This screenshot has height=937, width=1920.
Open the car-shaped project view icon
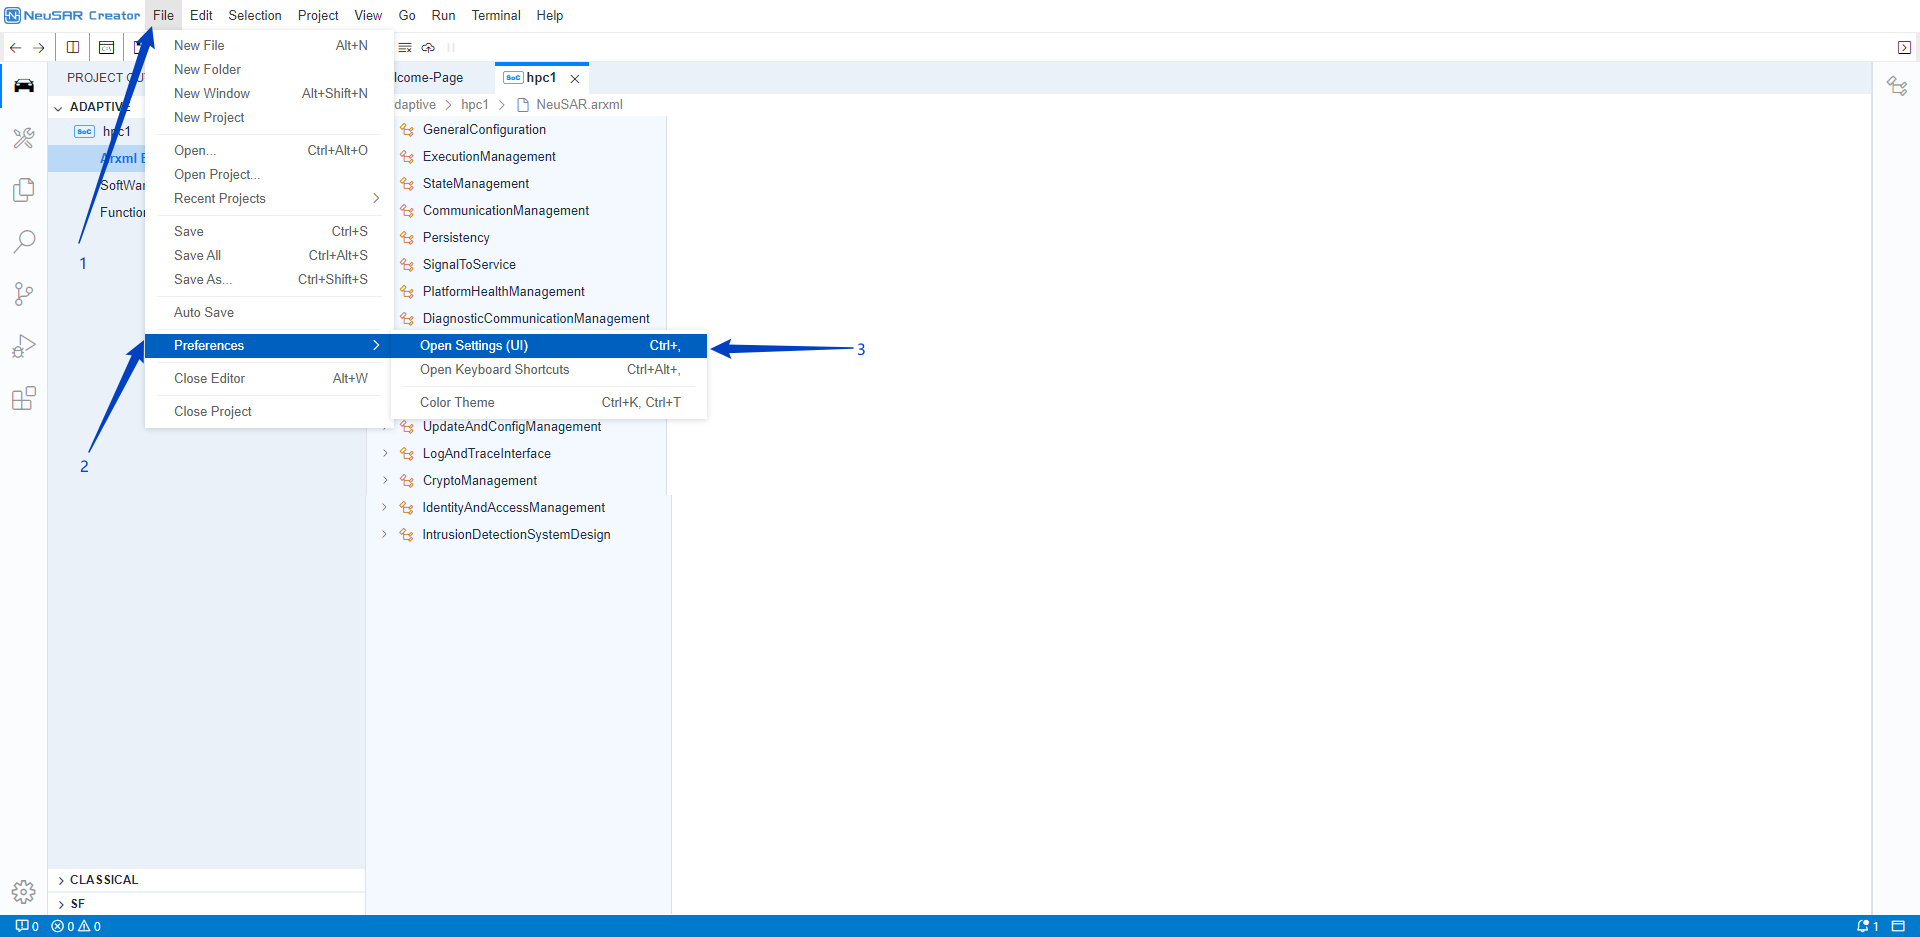point(24,86)
